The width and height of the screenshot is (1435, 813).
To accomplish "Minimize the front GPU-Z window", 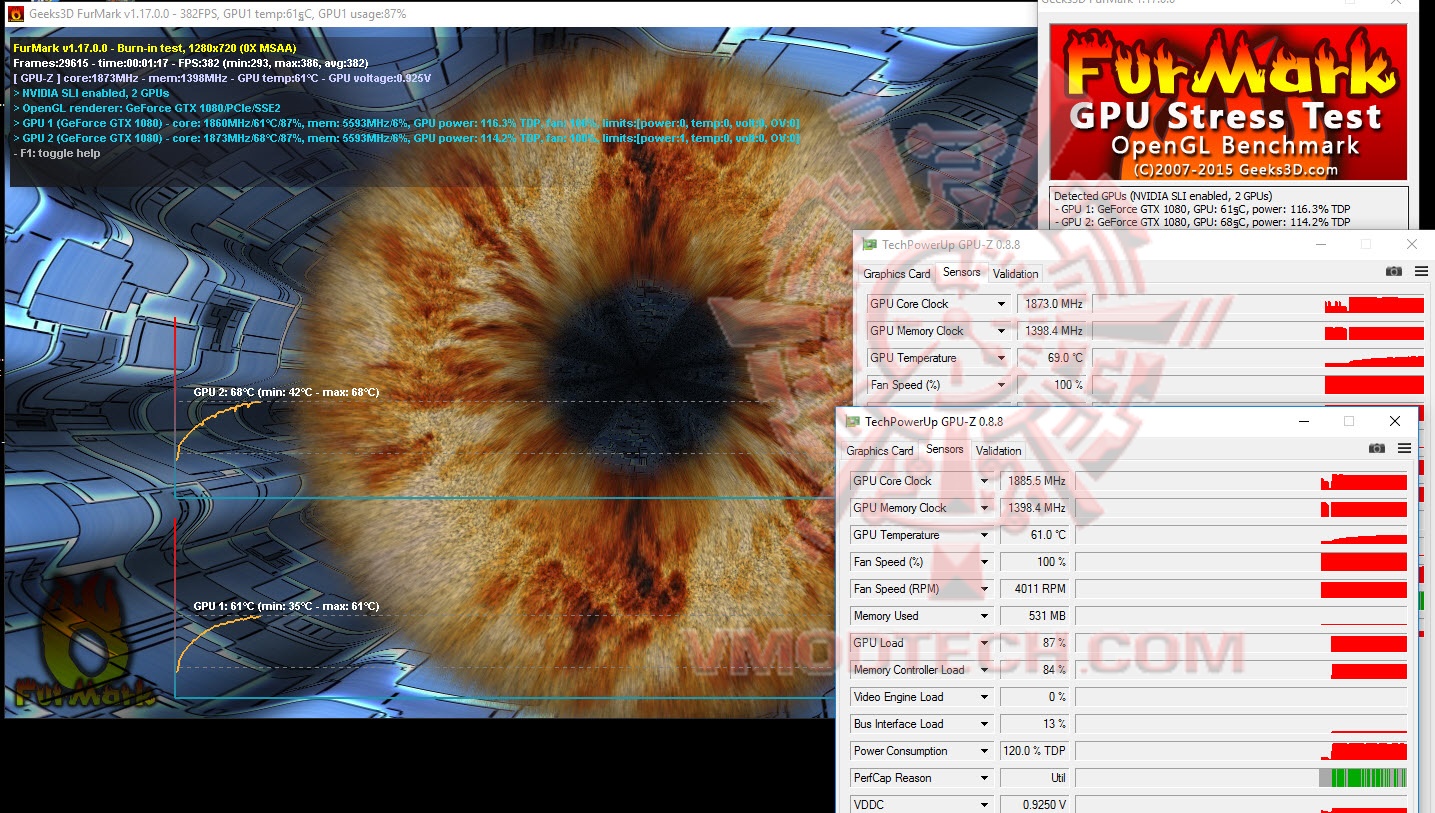I will [1304, 421].
